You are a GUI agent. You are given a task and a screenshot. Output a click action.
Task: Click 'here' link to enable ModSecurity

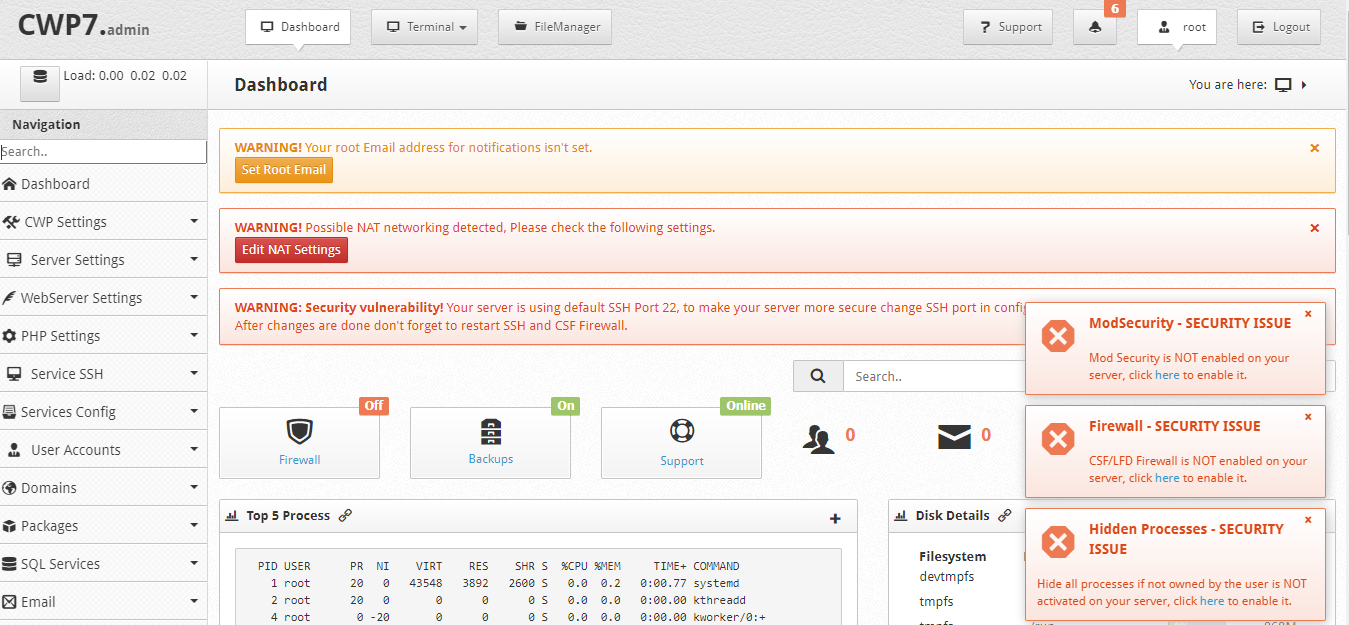tap(1167, 375)
